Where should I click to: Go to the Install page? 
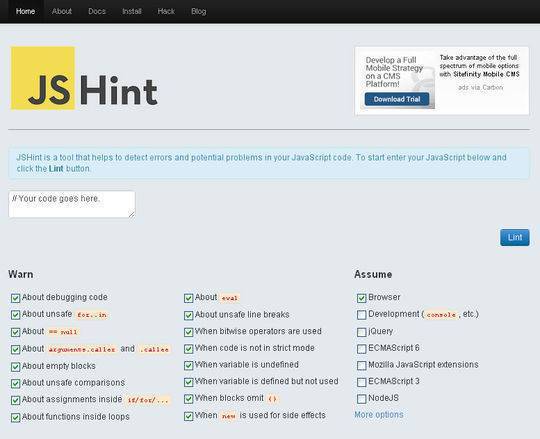[132, 11]
